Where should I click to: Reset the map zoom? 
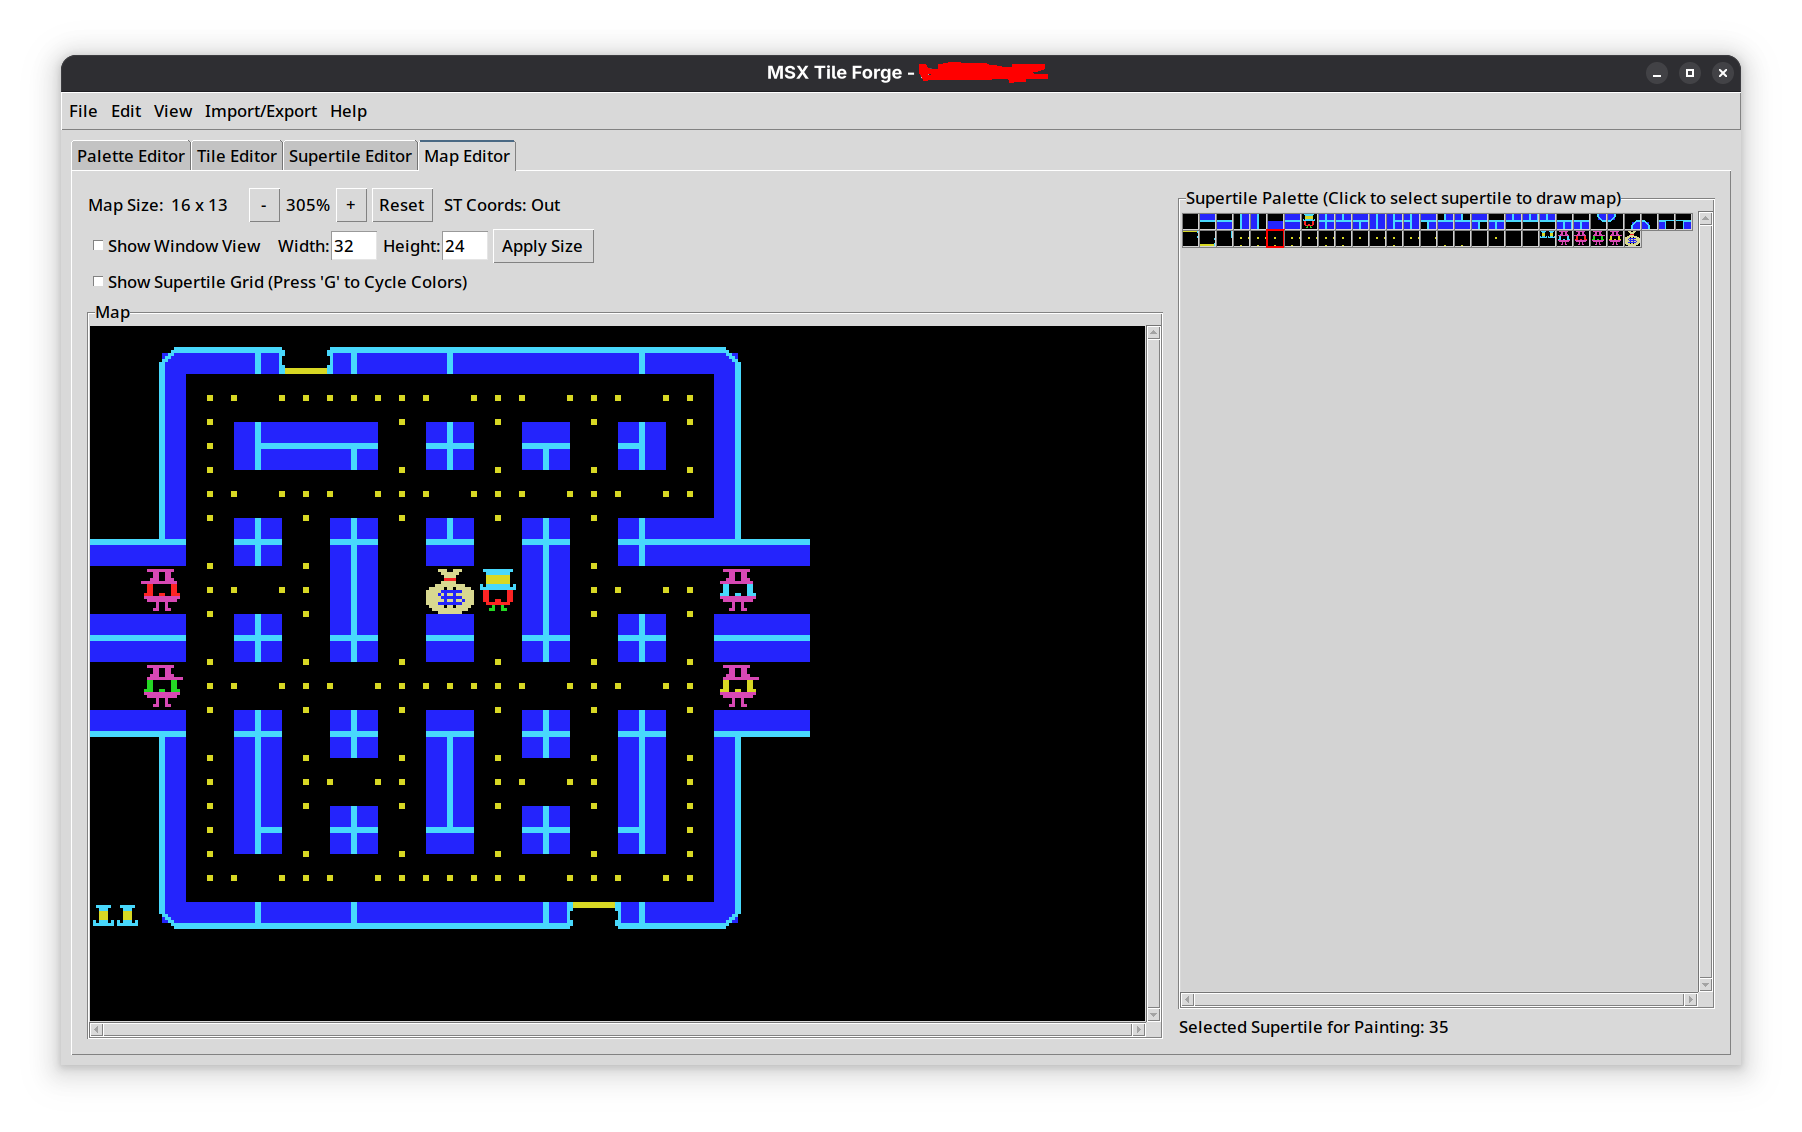(x=402, y=205)
